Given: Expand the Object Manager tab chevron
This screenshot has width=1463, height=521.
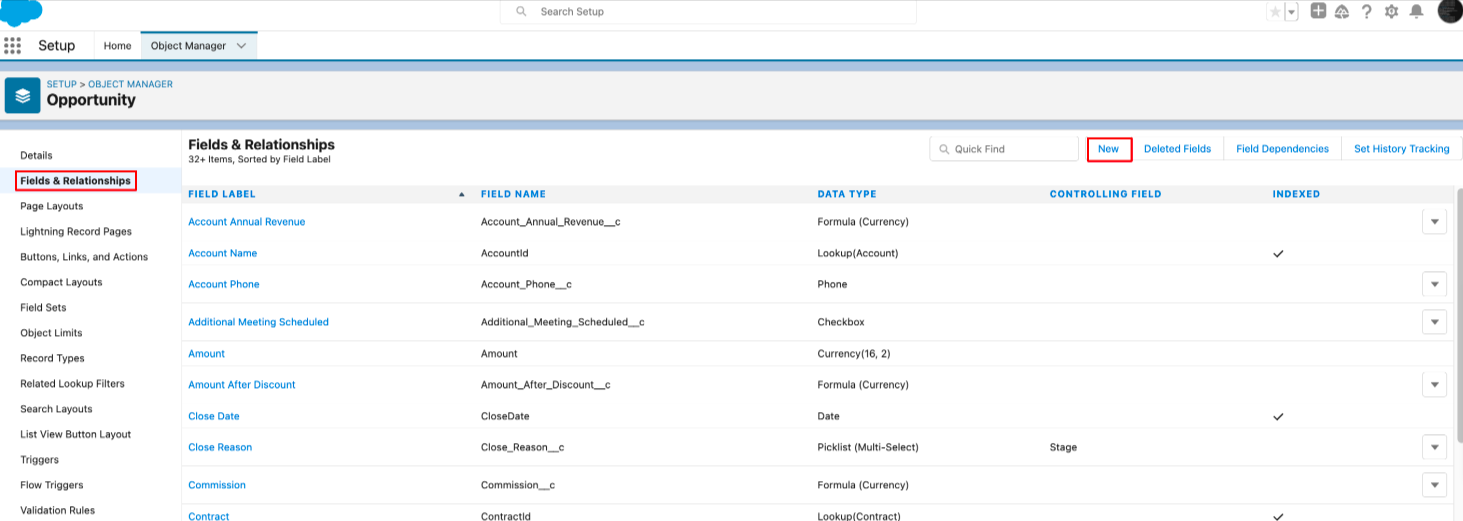Looking at the screenshot, I should tap(242, 46).
